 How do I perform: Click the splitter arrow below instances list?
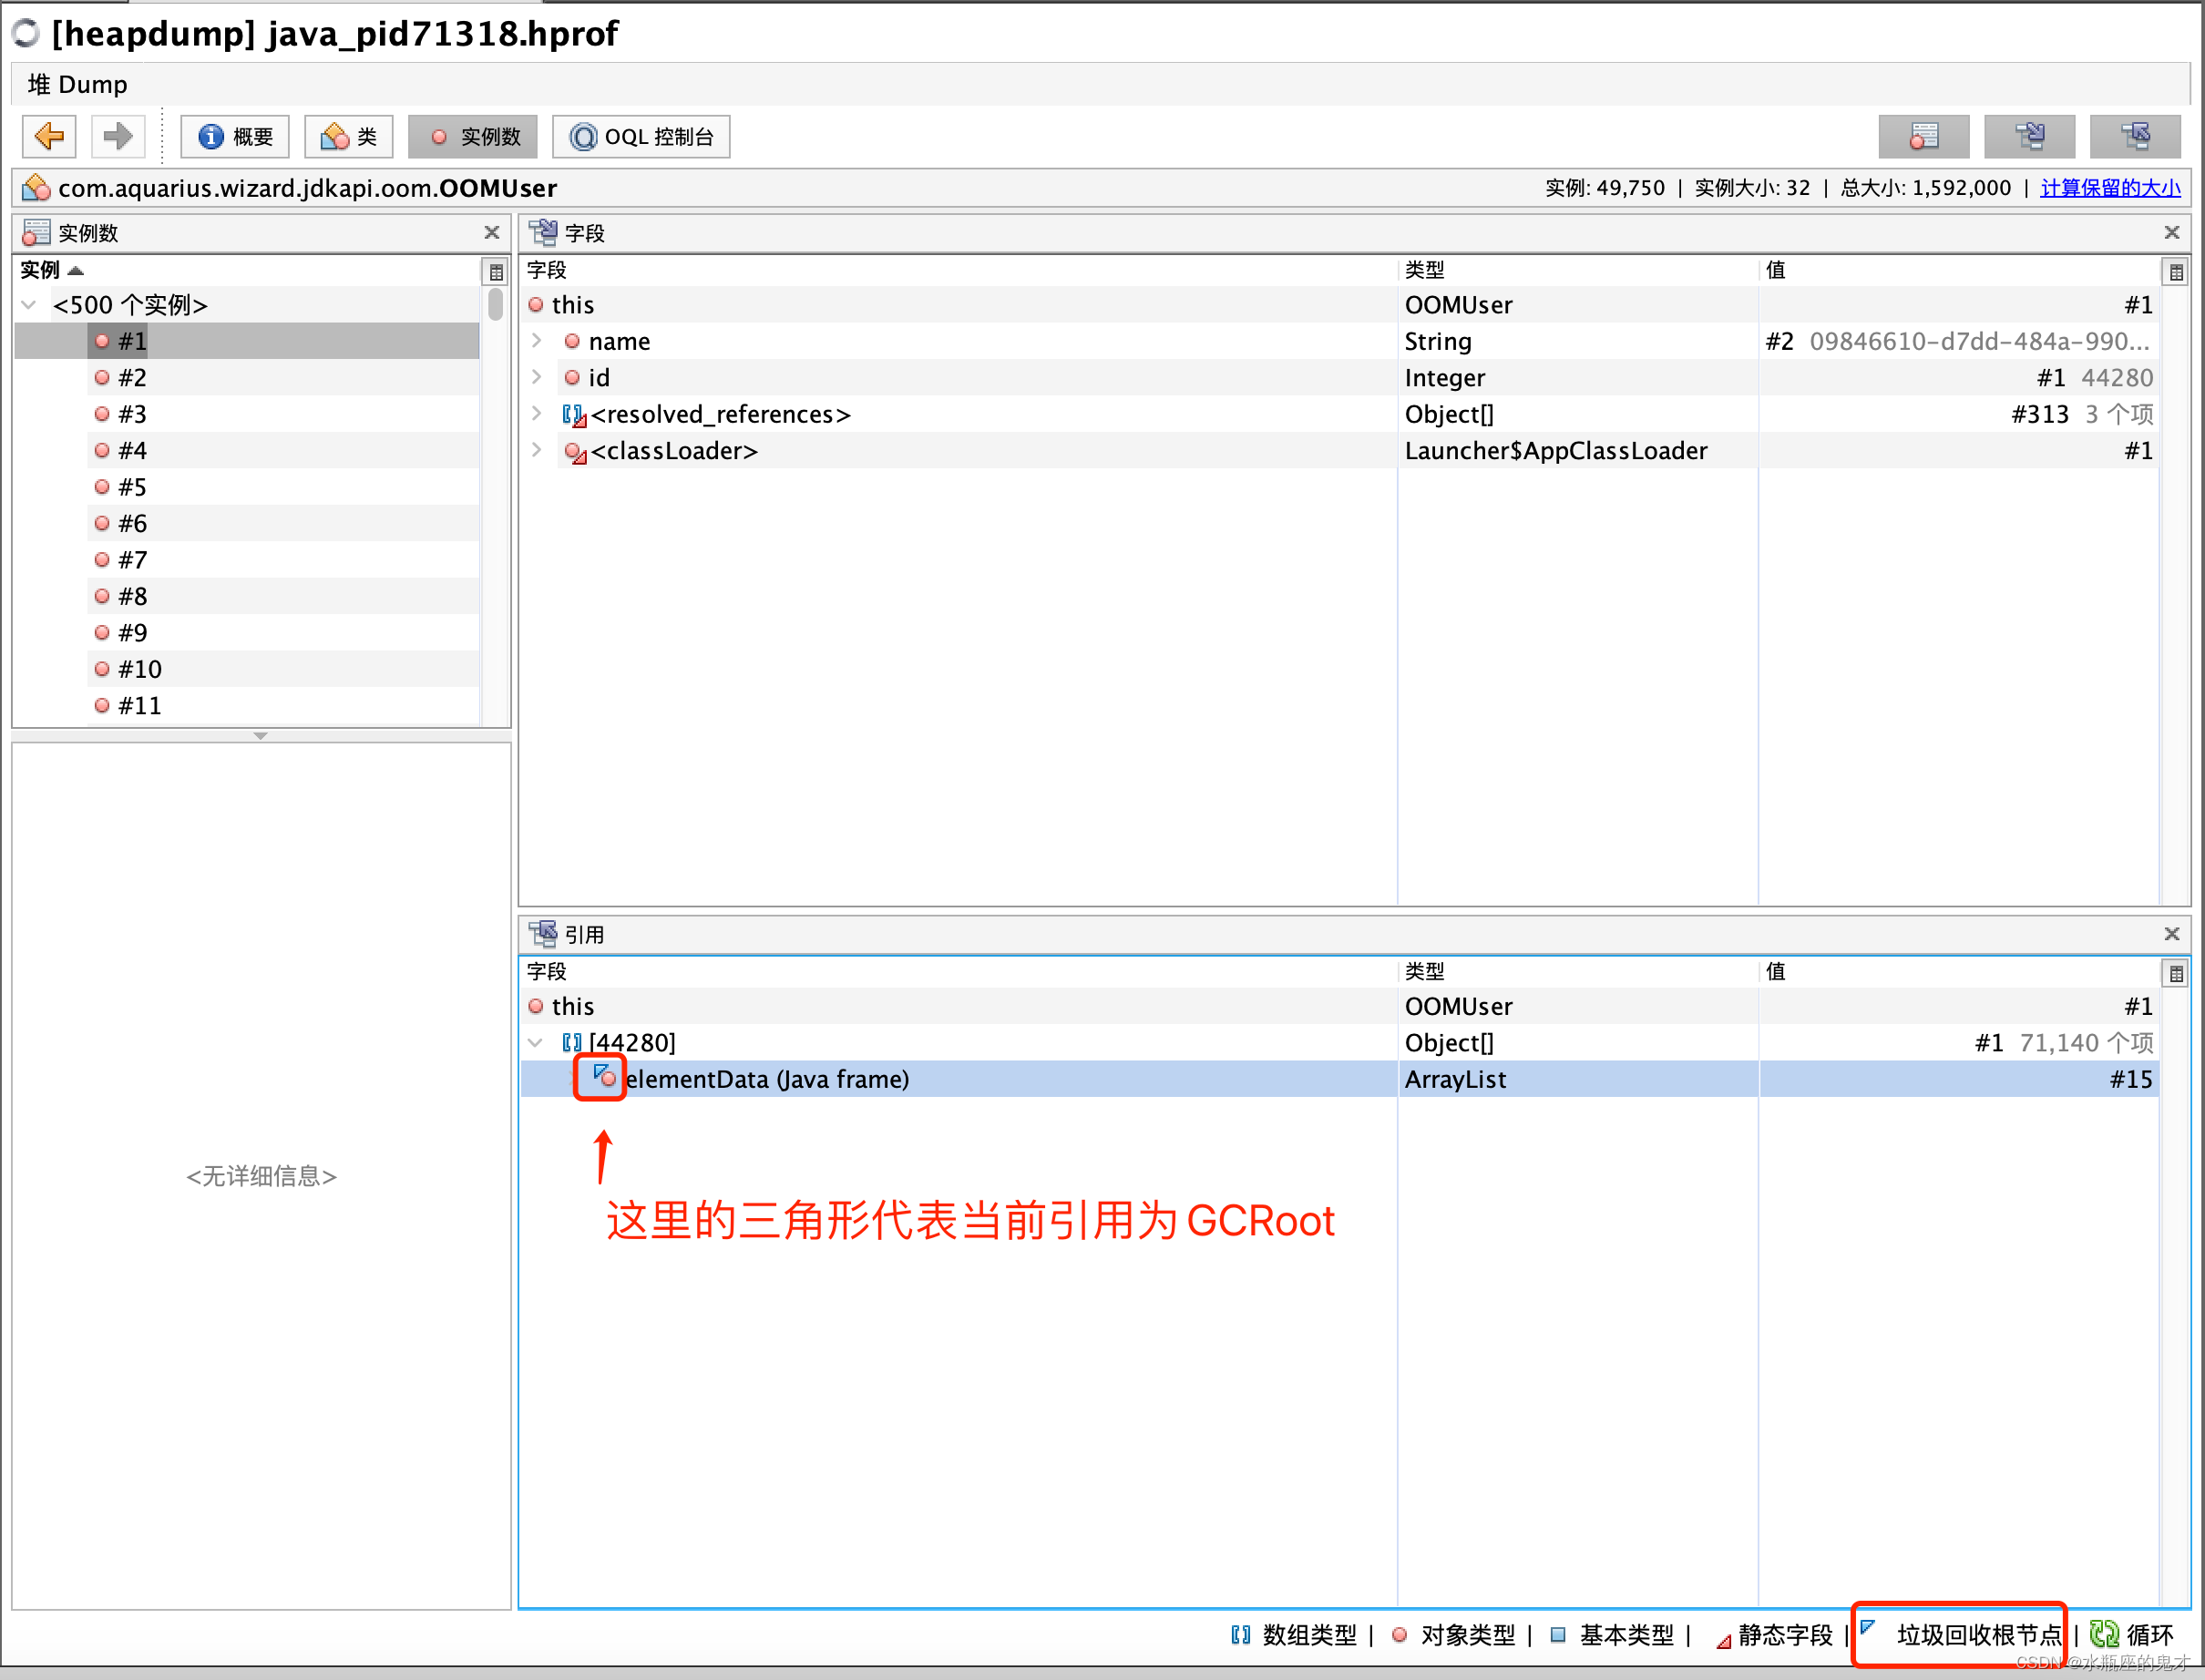tap(260, 736)
